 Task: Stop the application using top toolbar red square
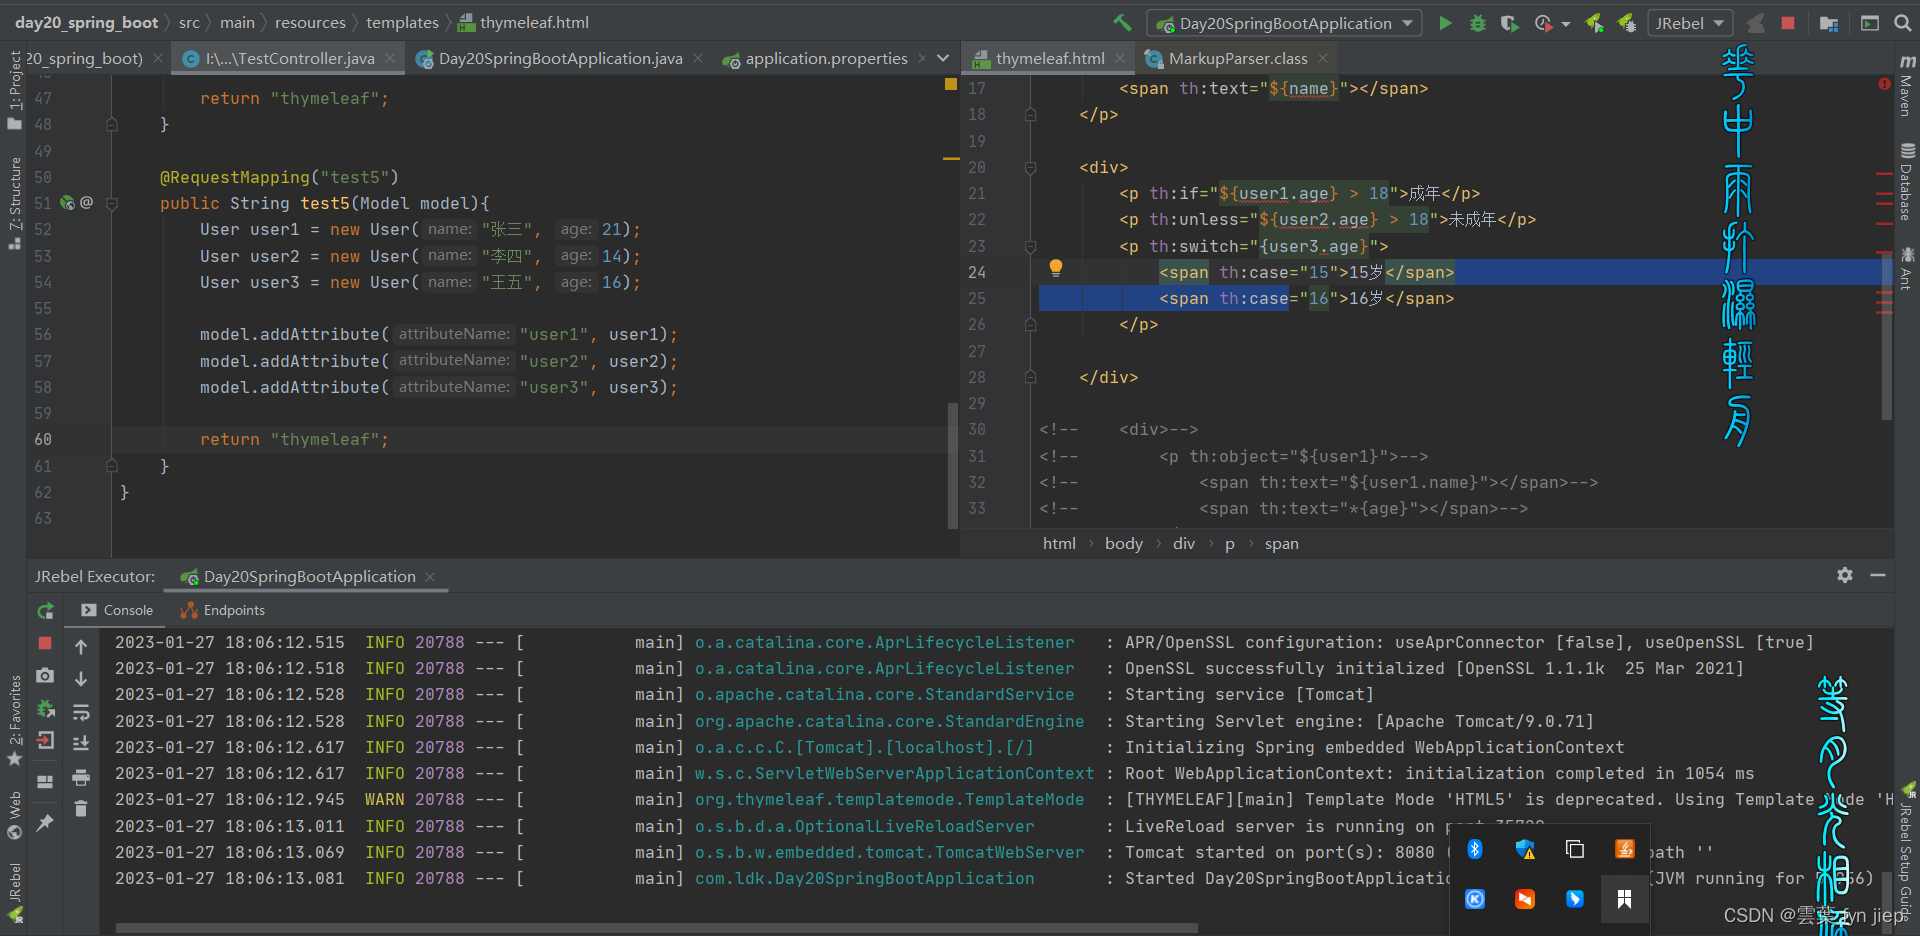1788,23
